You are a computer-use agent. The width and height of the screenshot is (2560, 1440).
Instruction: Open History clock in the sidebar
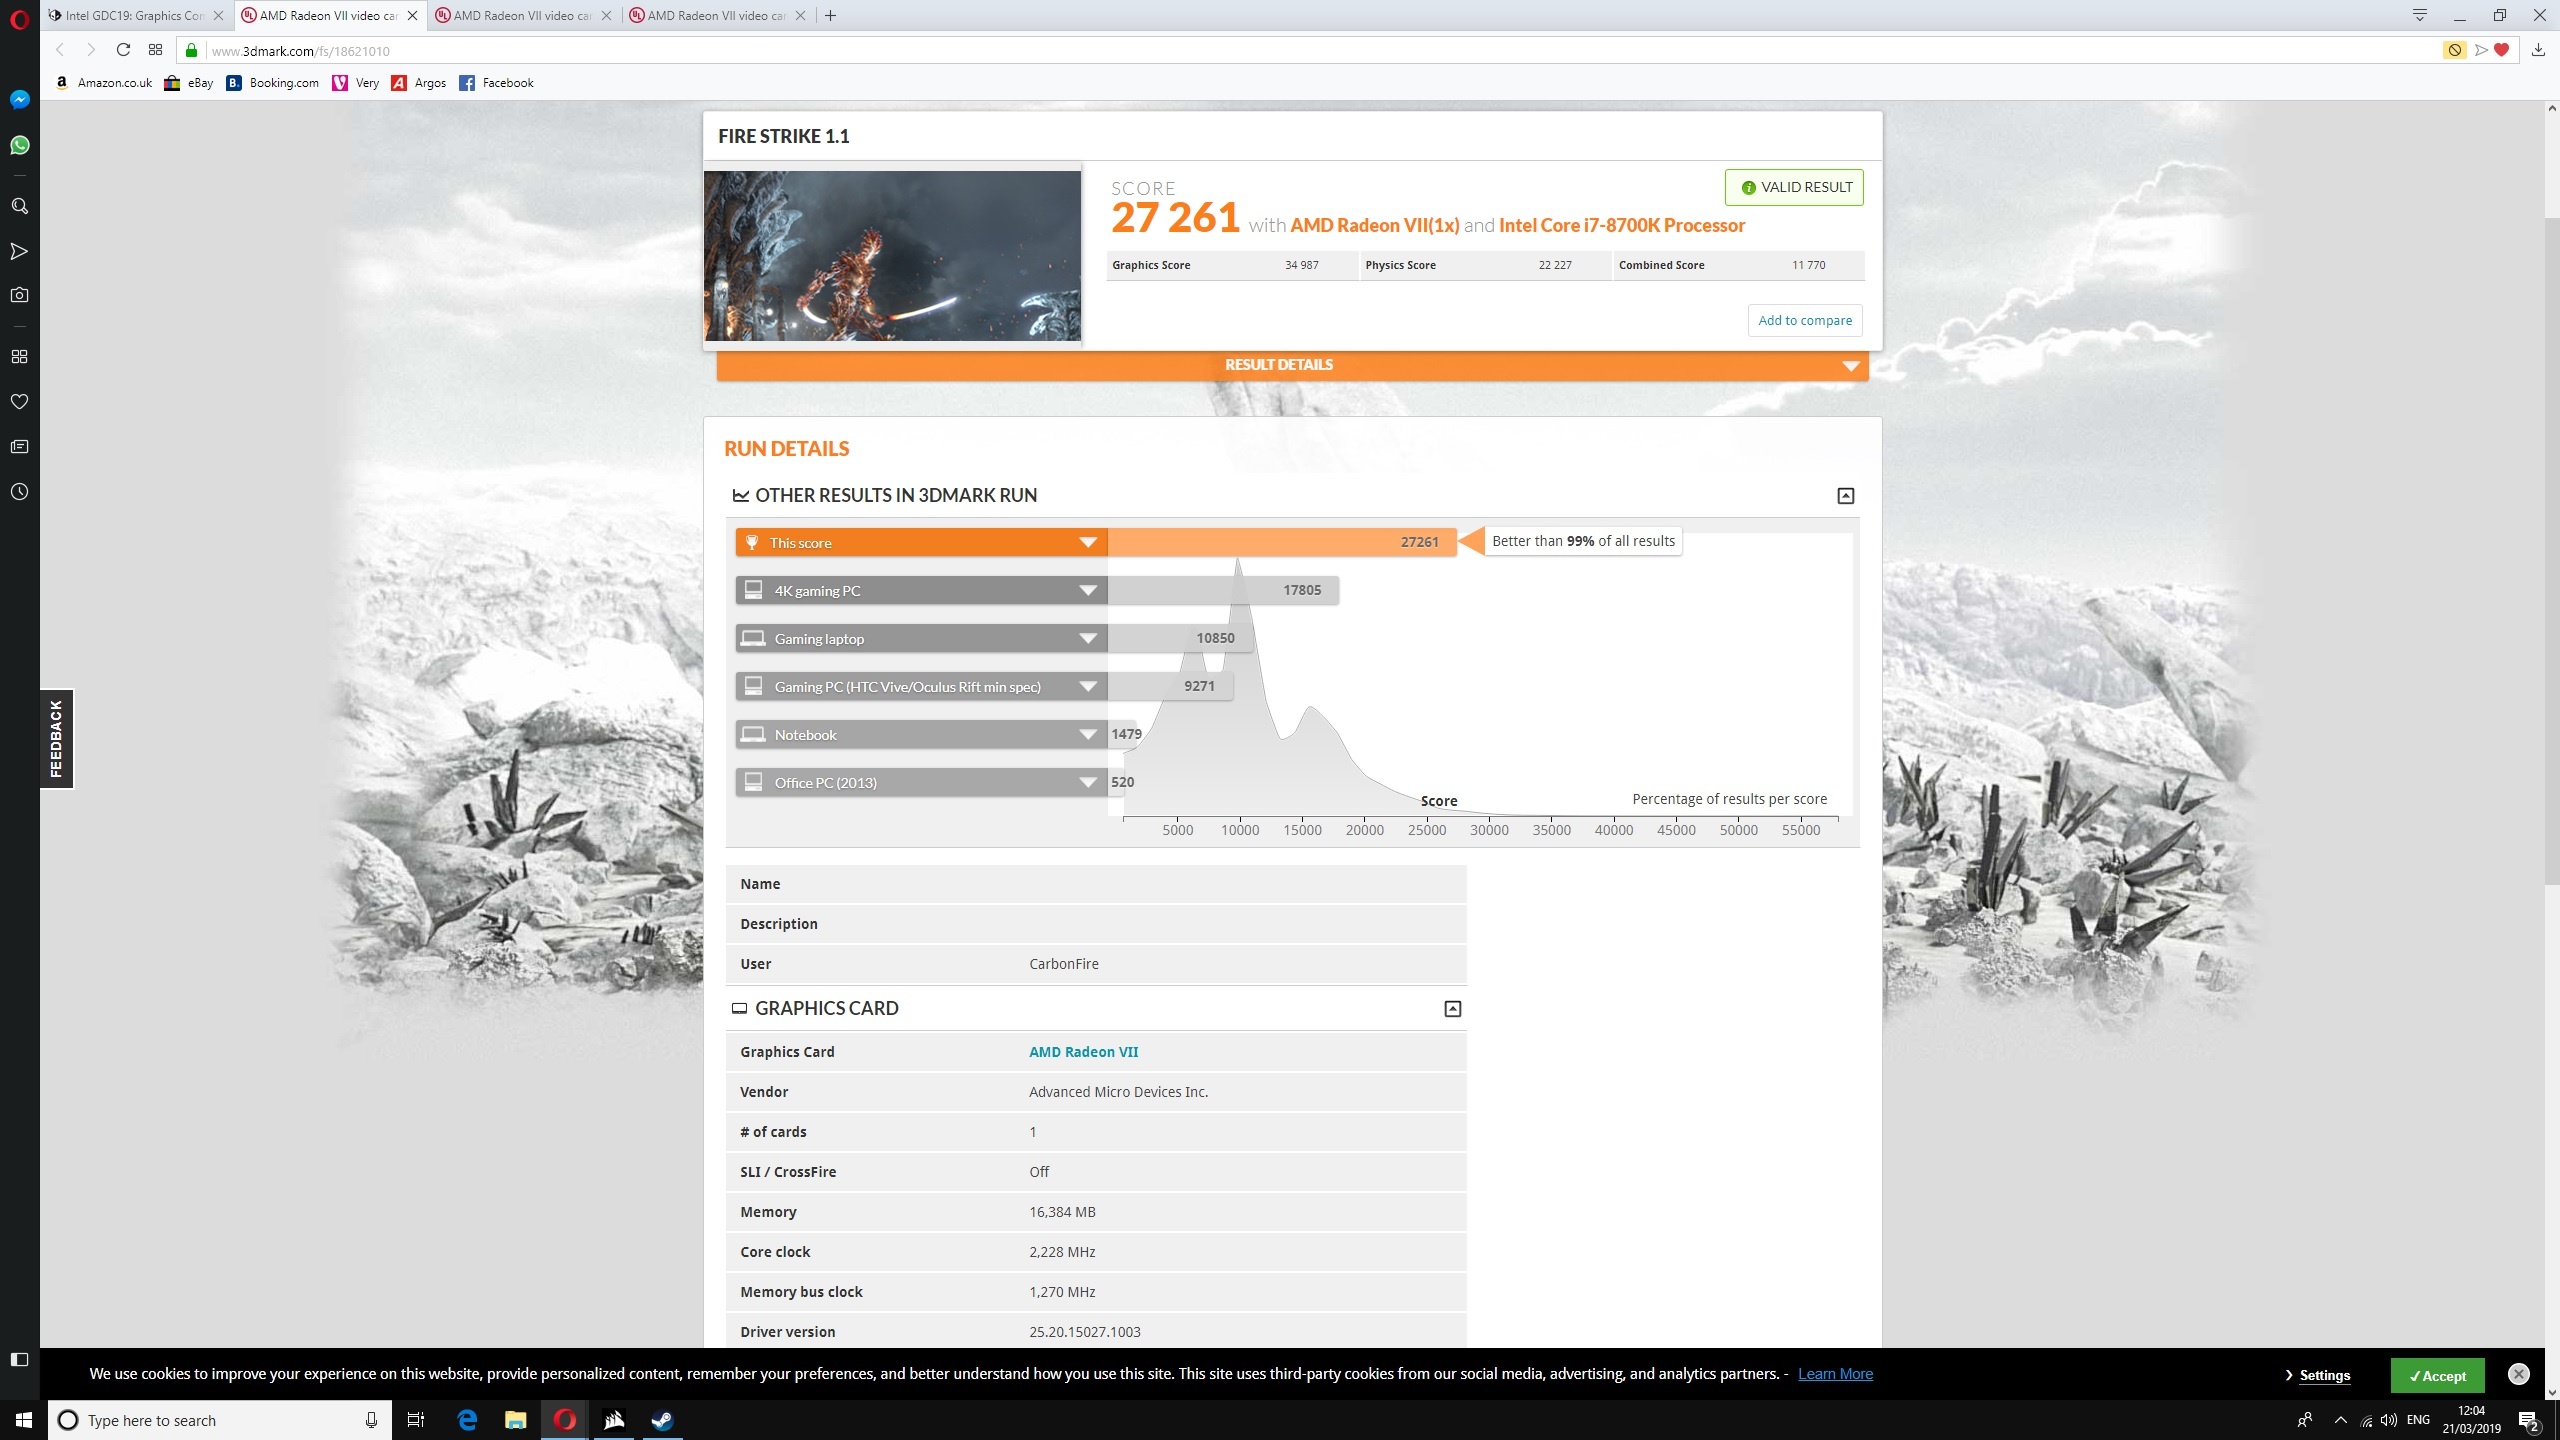coord(19,492)
